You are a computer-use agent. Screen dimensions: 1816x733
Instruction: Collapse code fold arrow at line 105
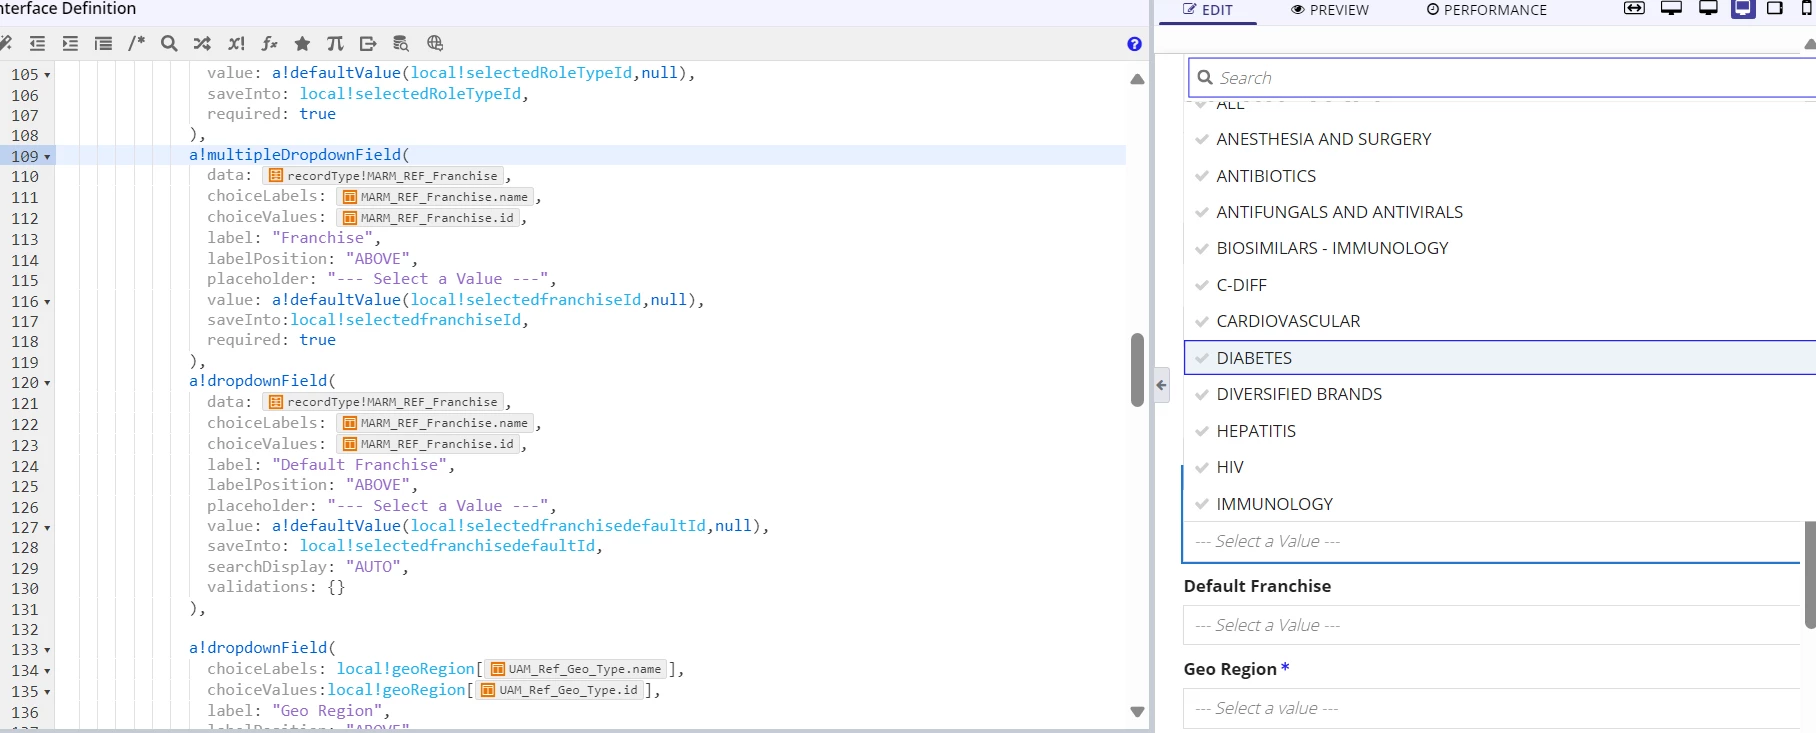[x=47, y=75]
